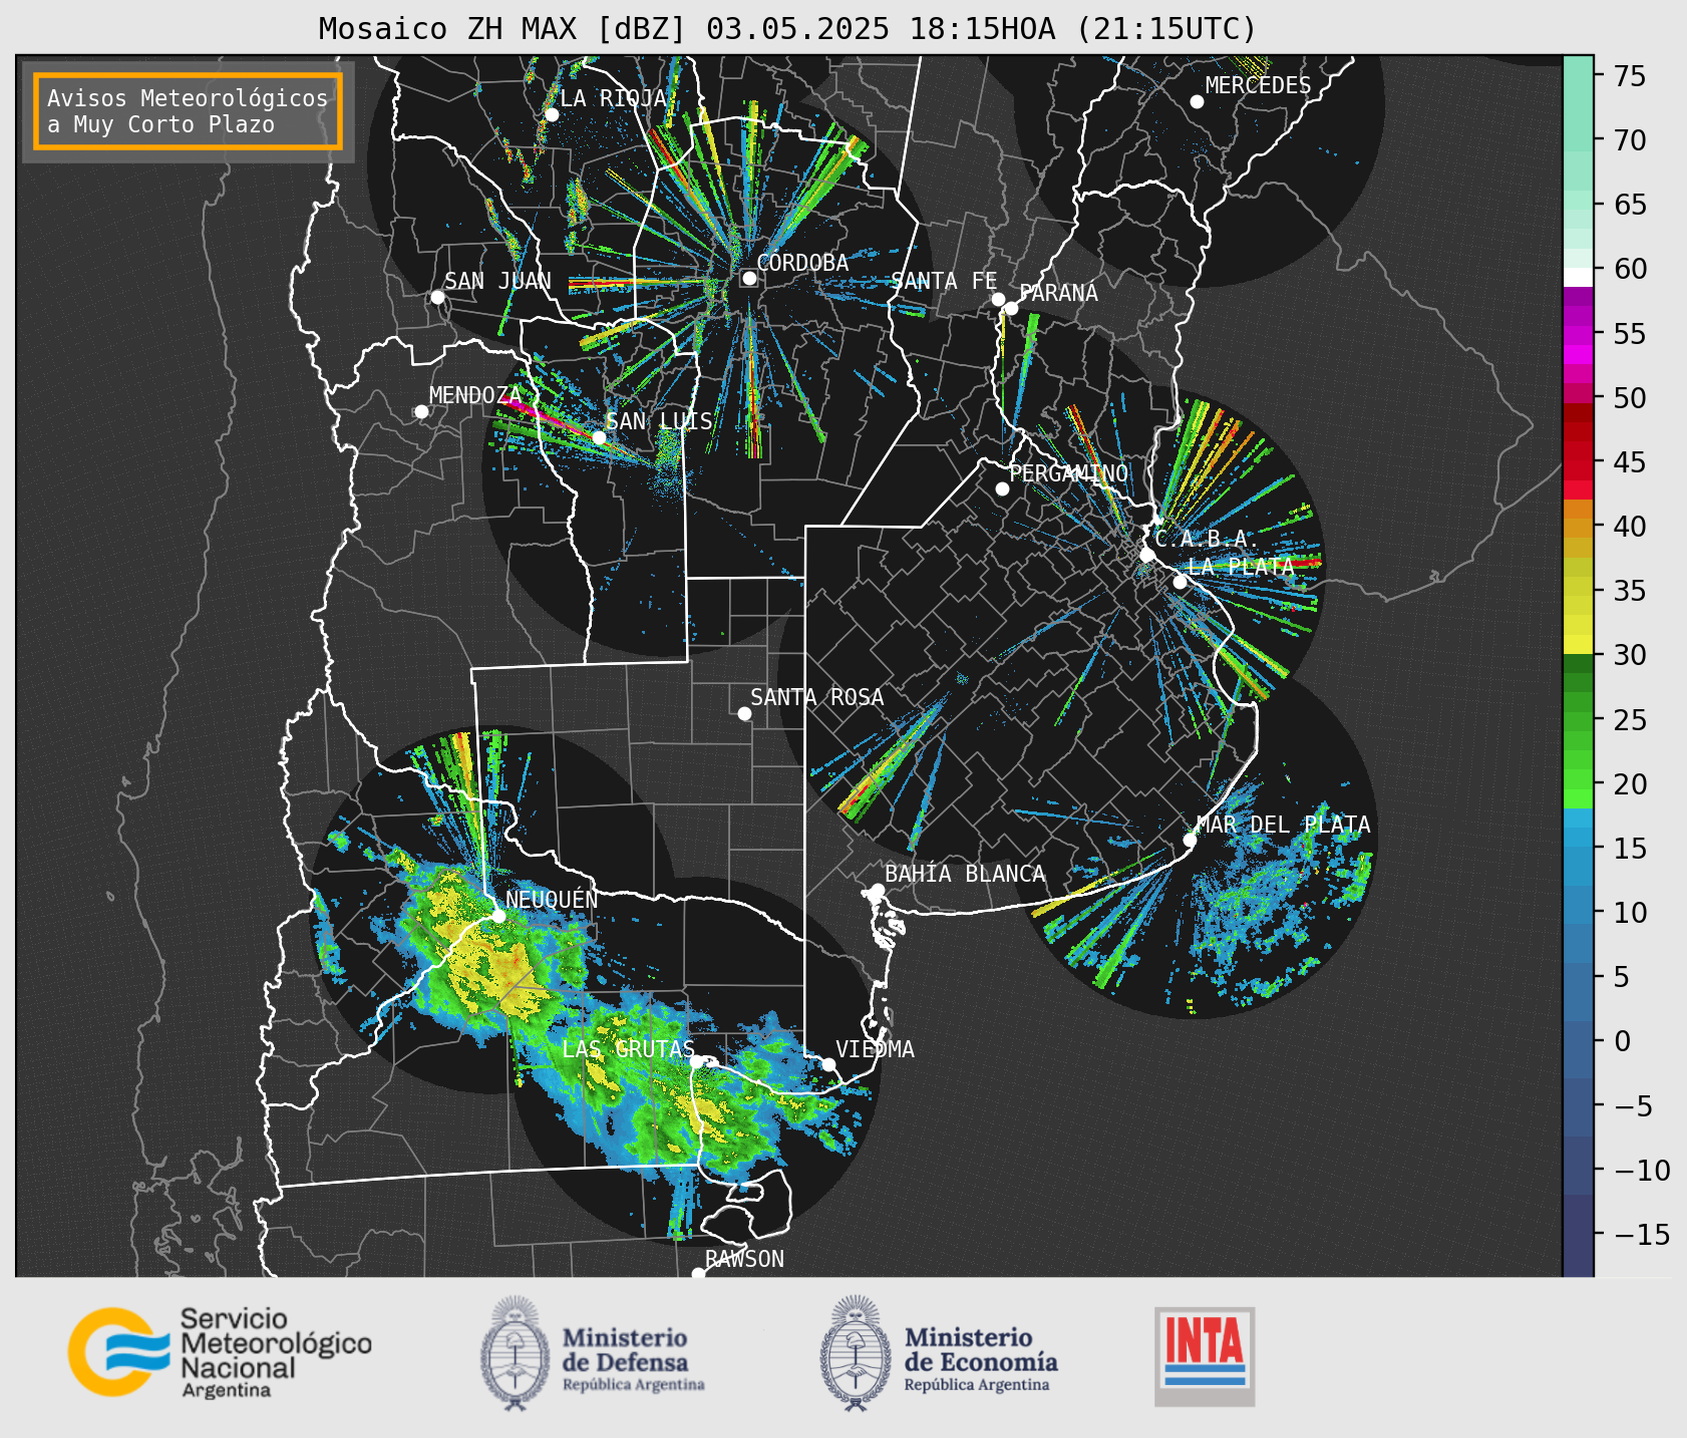Click the MERCEDES label text
The width and height of the screenshot is (1687, 1438).
tap(1258, 86)
